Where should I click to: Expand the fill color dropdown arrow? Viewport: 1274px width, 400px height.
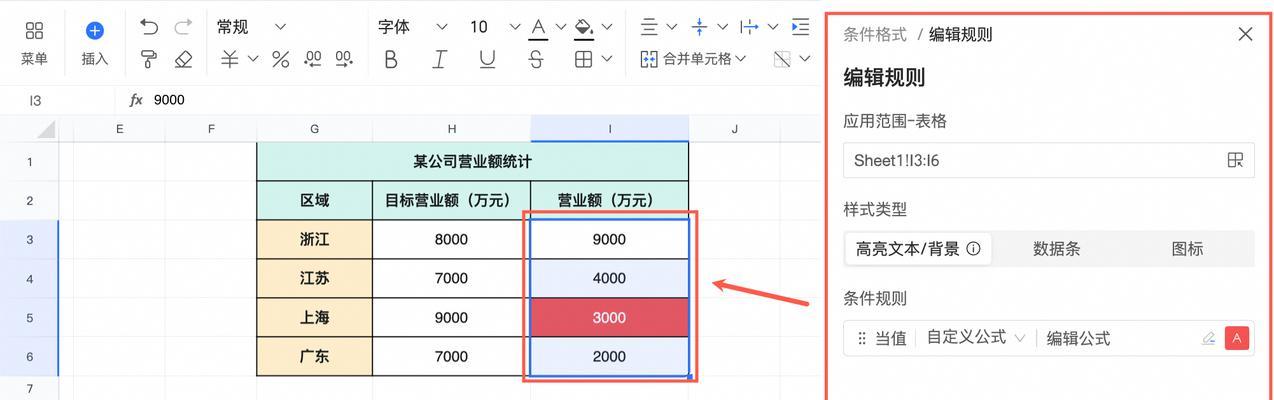pos(607,28)
